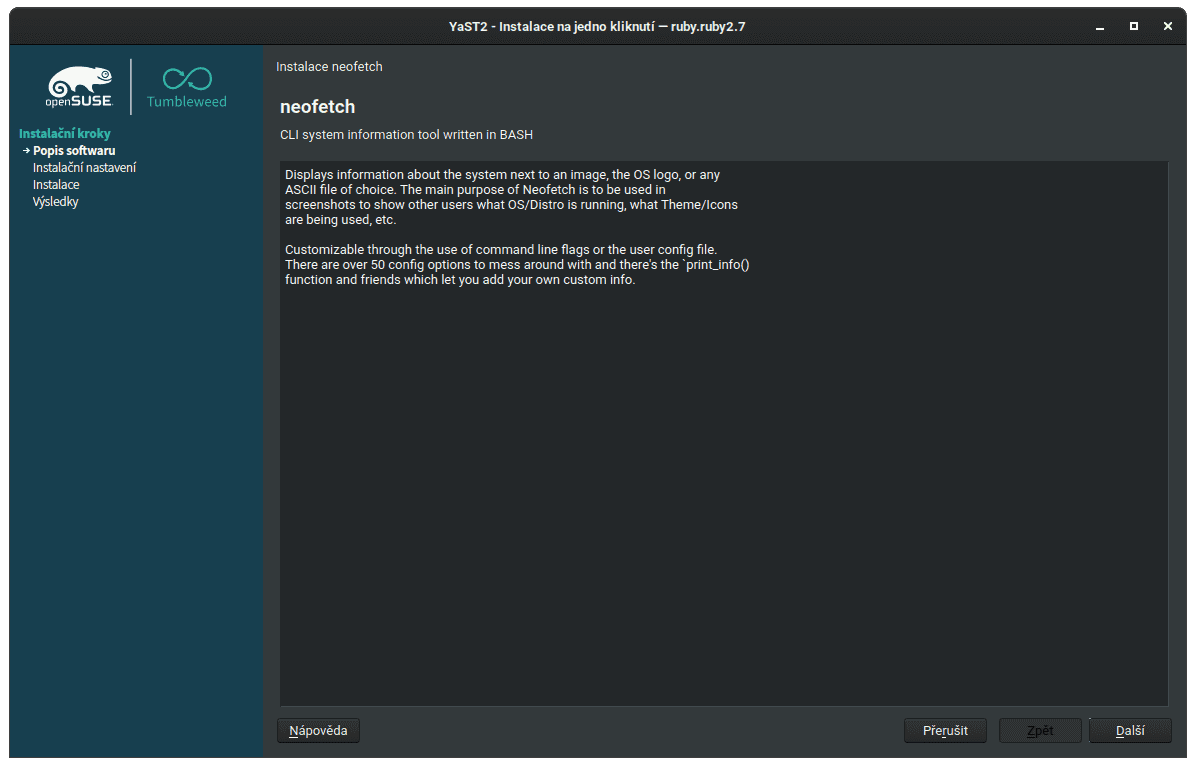Select the Instalace step
This screenshot has height=767, width=1196.
pyautogui.click(x=55, y=184)
